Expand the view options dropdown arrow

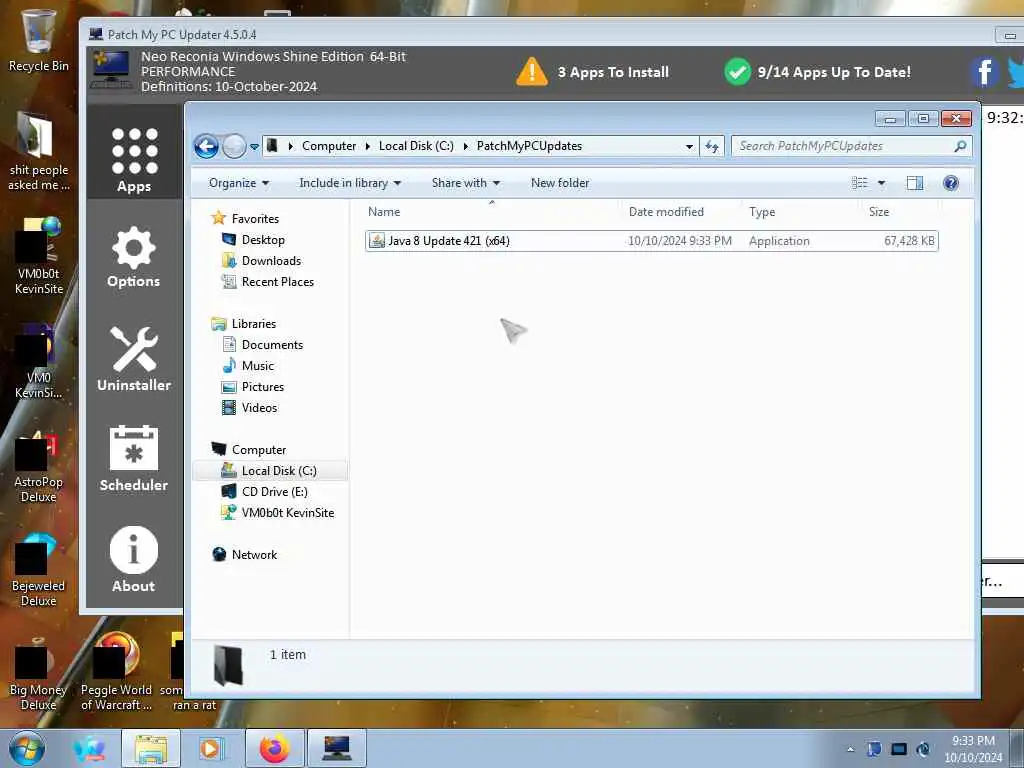[881, 183]
